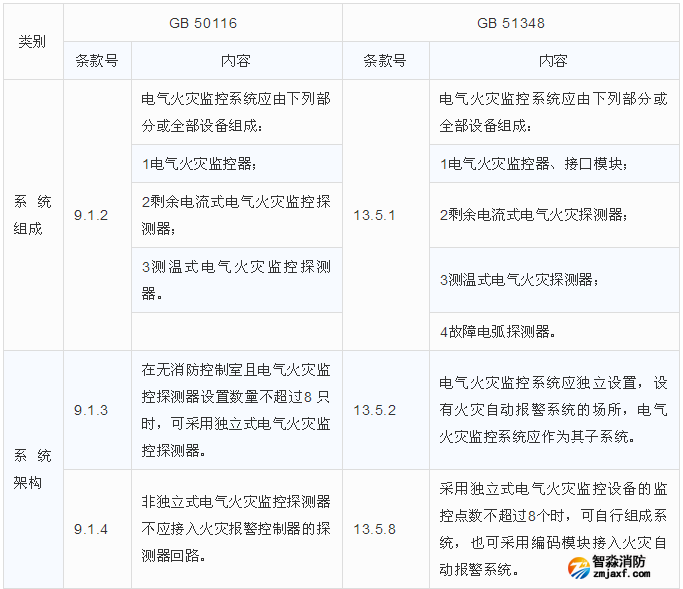This screenshot has height=589, width=683.
Task: Click the 1电气火灾监控器、接口模块 cell
Action: [553, 163]
